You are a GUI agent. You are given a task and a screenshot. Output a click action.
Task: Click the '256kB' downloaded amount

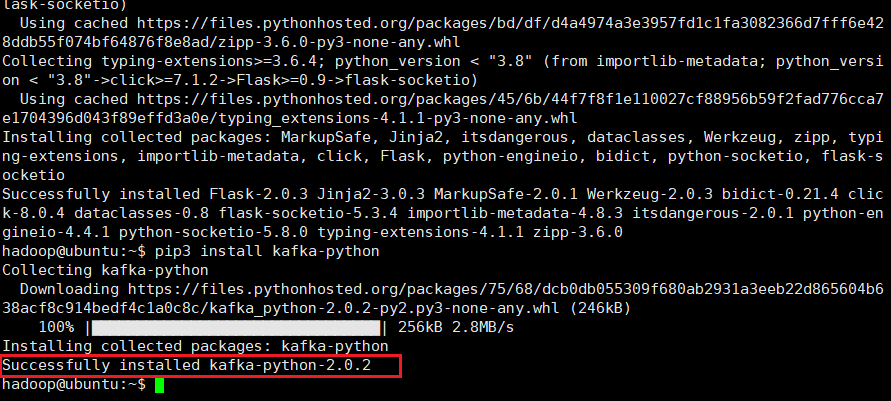[x=420, y=327]
